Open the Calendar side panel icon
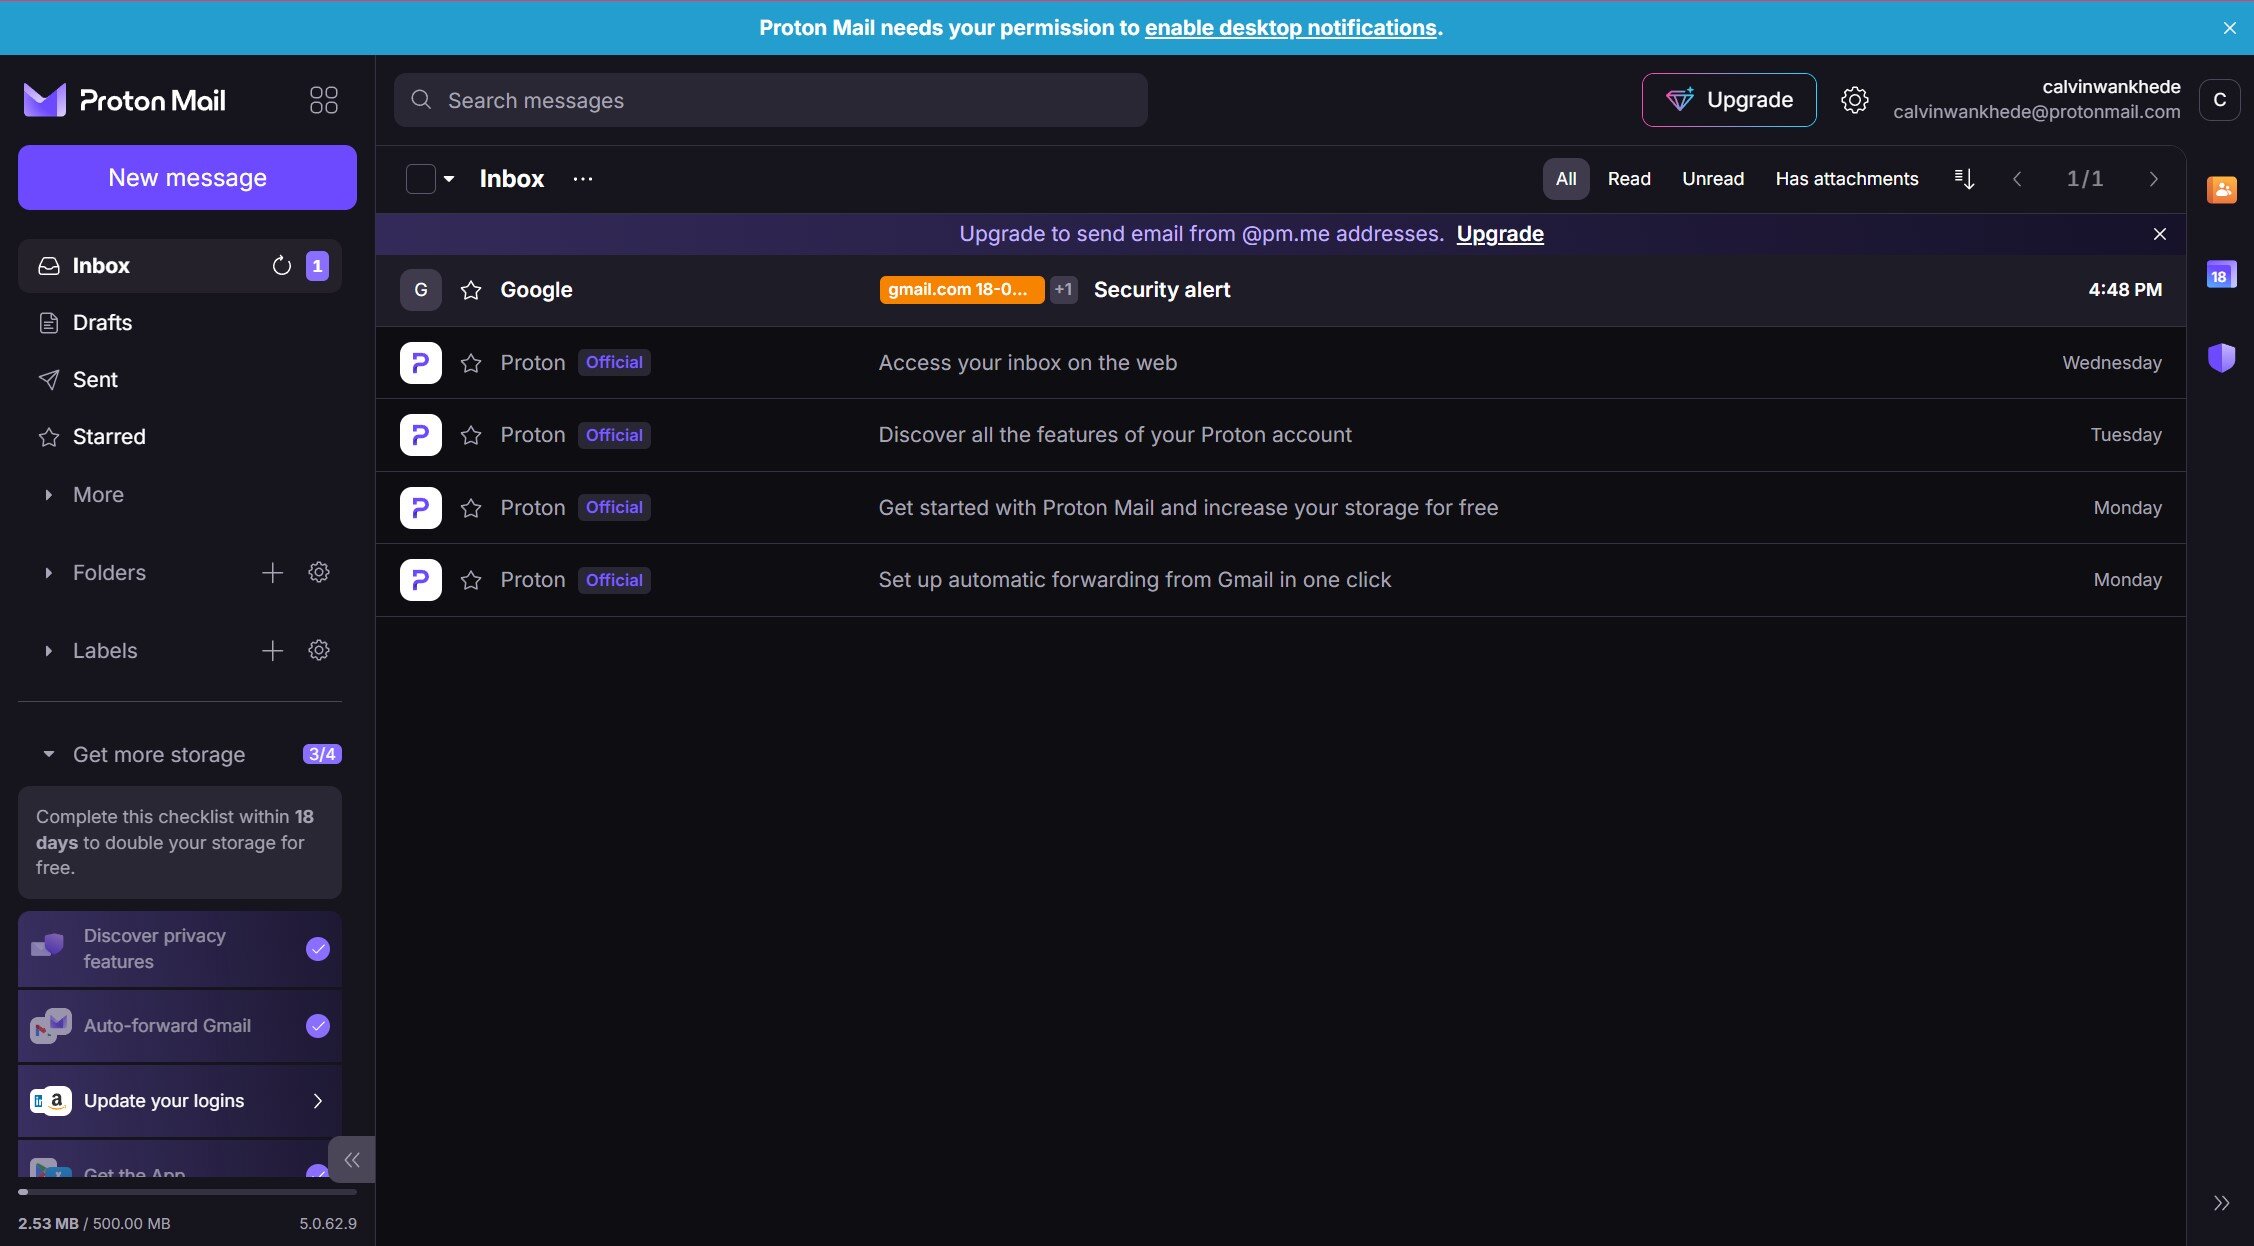 [2220, 275]
